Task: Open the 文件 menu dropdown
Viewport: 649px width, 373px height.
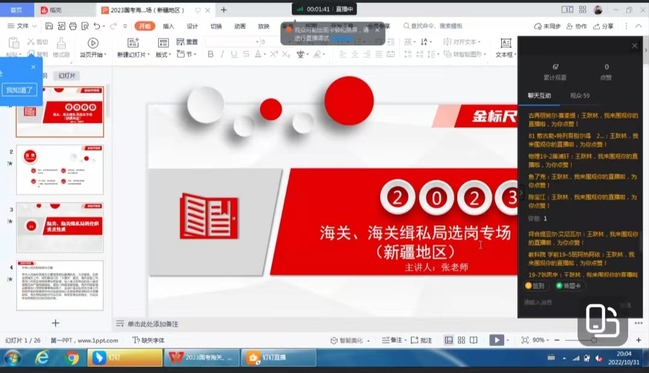Action: point(22,26)
